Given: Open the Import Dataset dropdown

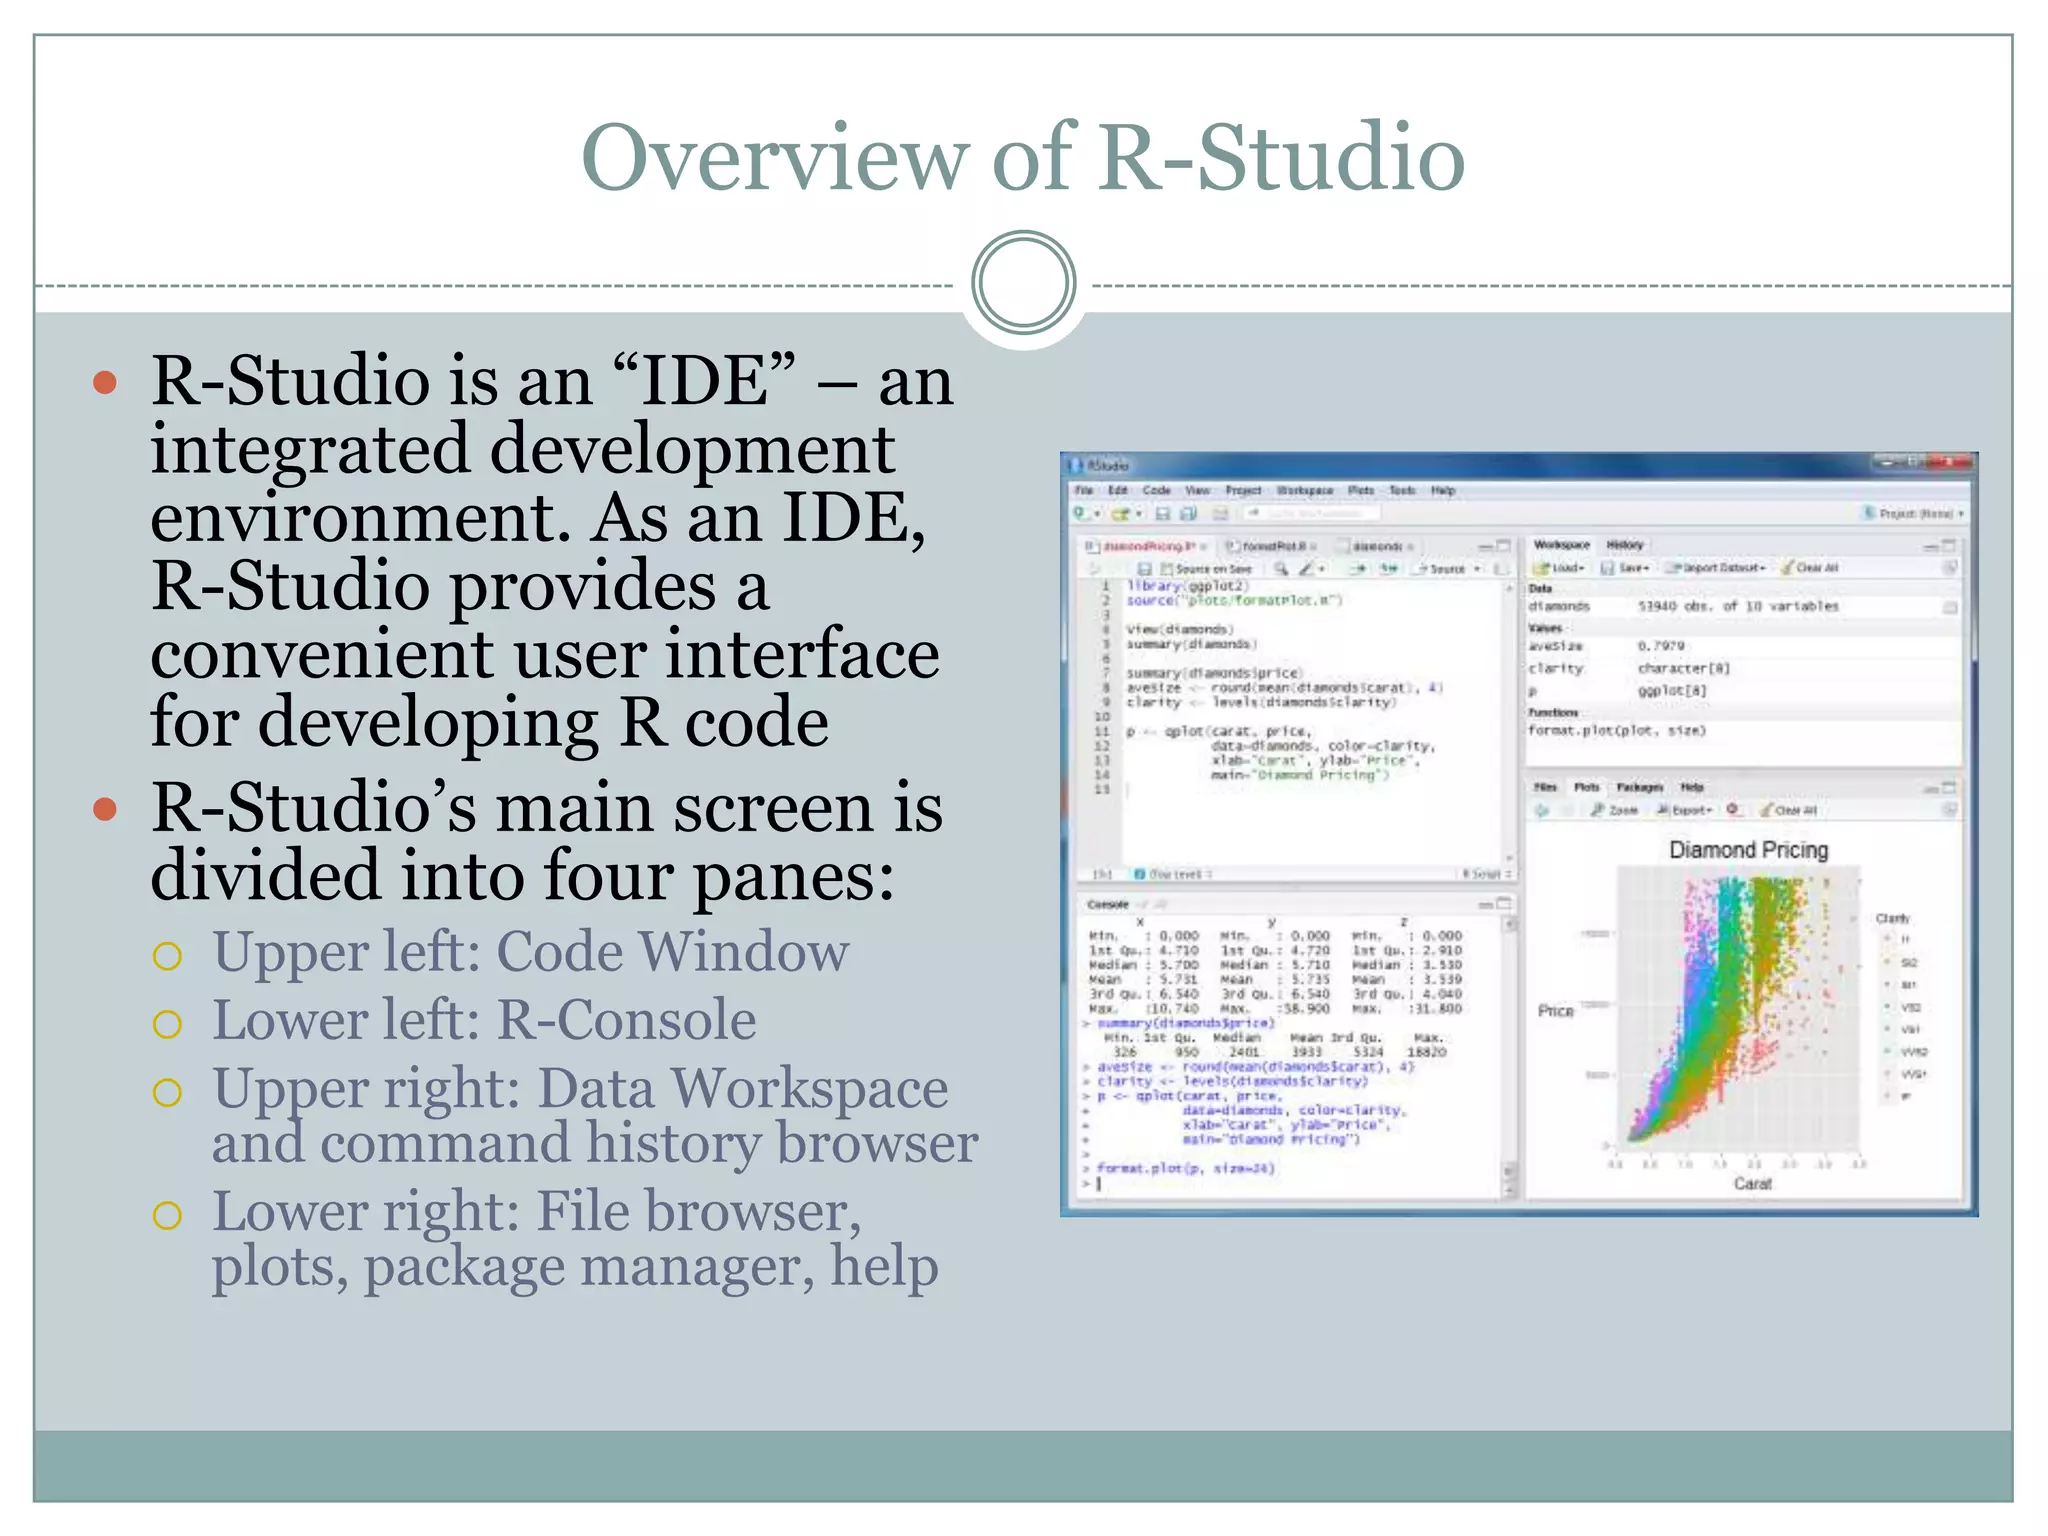Looking at the screenshot, I should point(1718,568).
